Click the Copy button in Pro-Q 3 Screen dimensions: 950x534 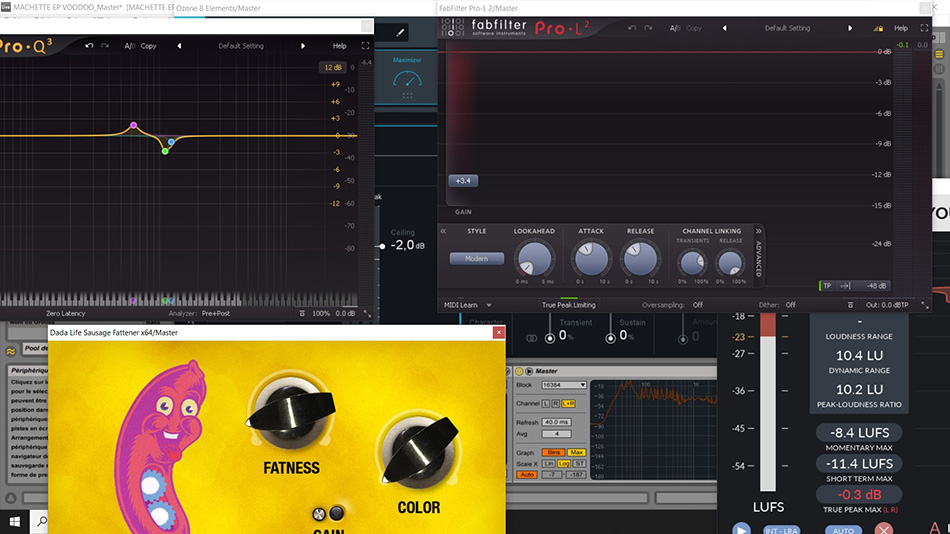click(148, 46)
